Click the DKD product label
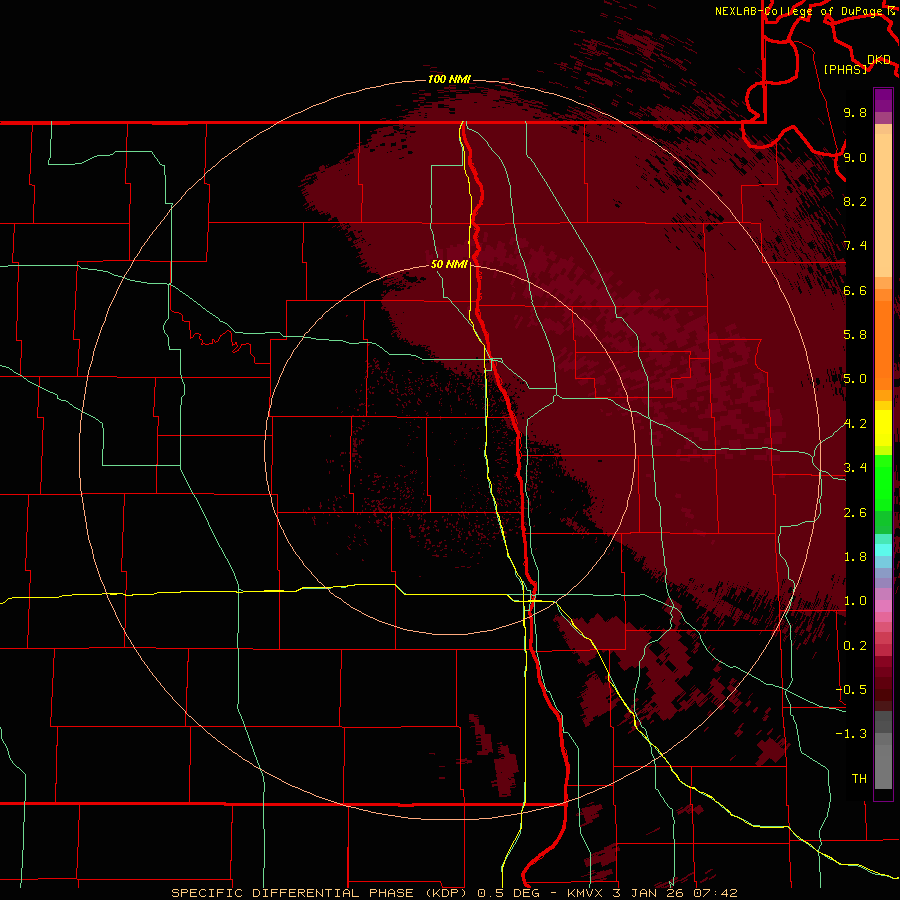The width and height of the screenshot is (900, 900). tap(879, 60)
